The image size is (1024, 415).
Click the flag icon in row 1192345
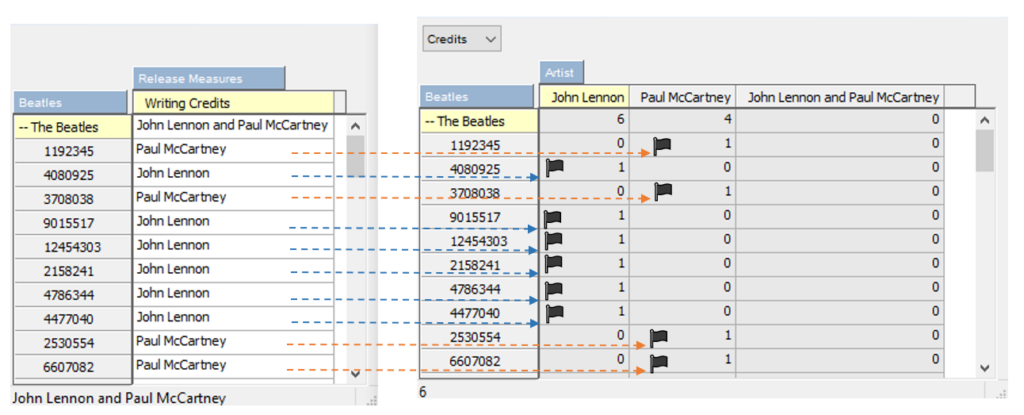point(661,145)
